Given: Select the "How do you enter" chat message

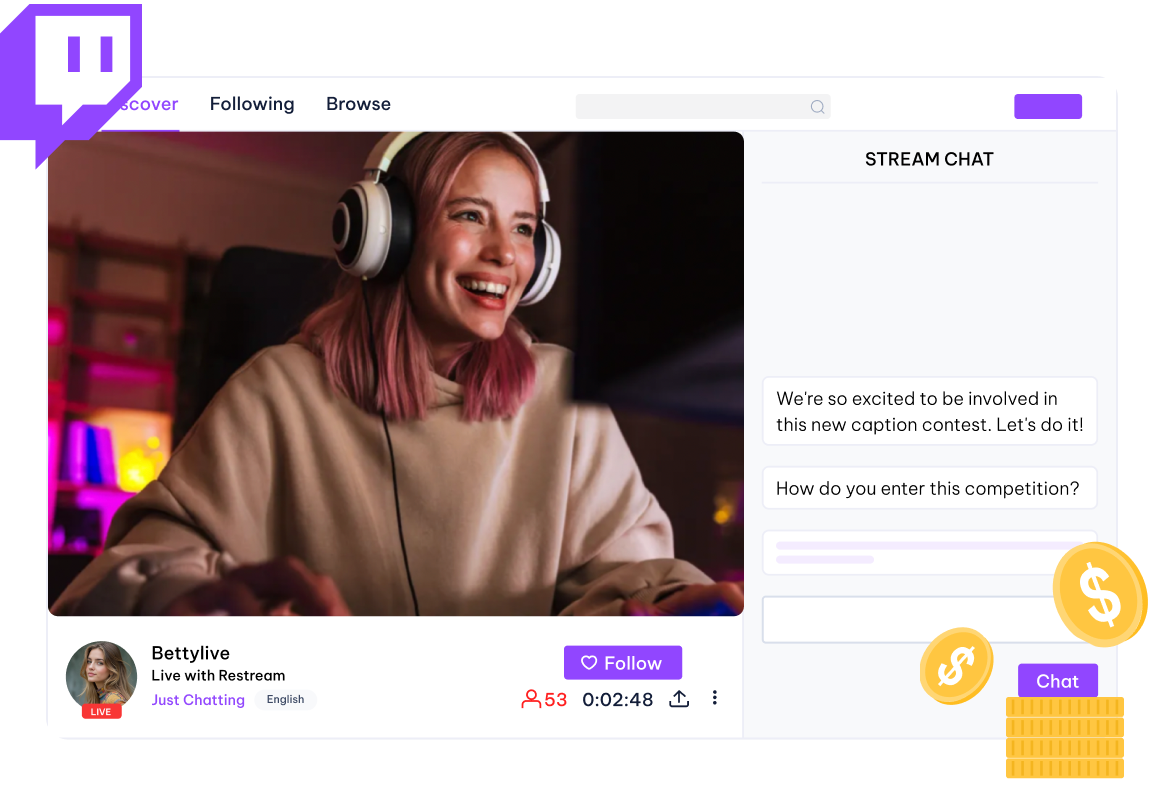Looking at the screenshot, I should [929, 488].
